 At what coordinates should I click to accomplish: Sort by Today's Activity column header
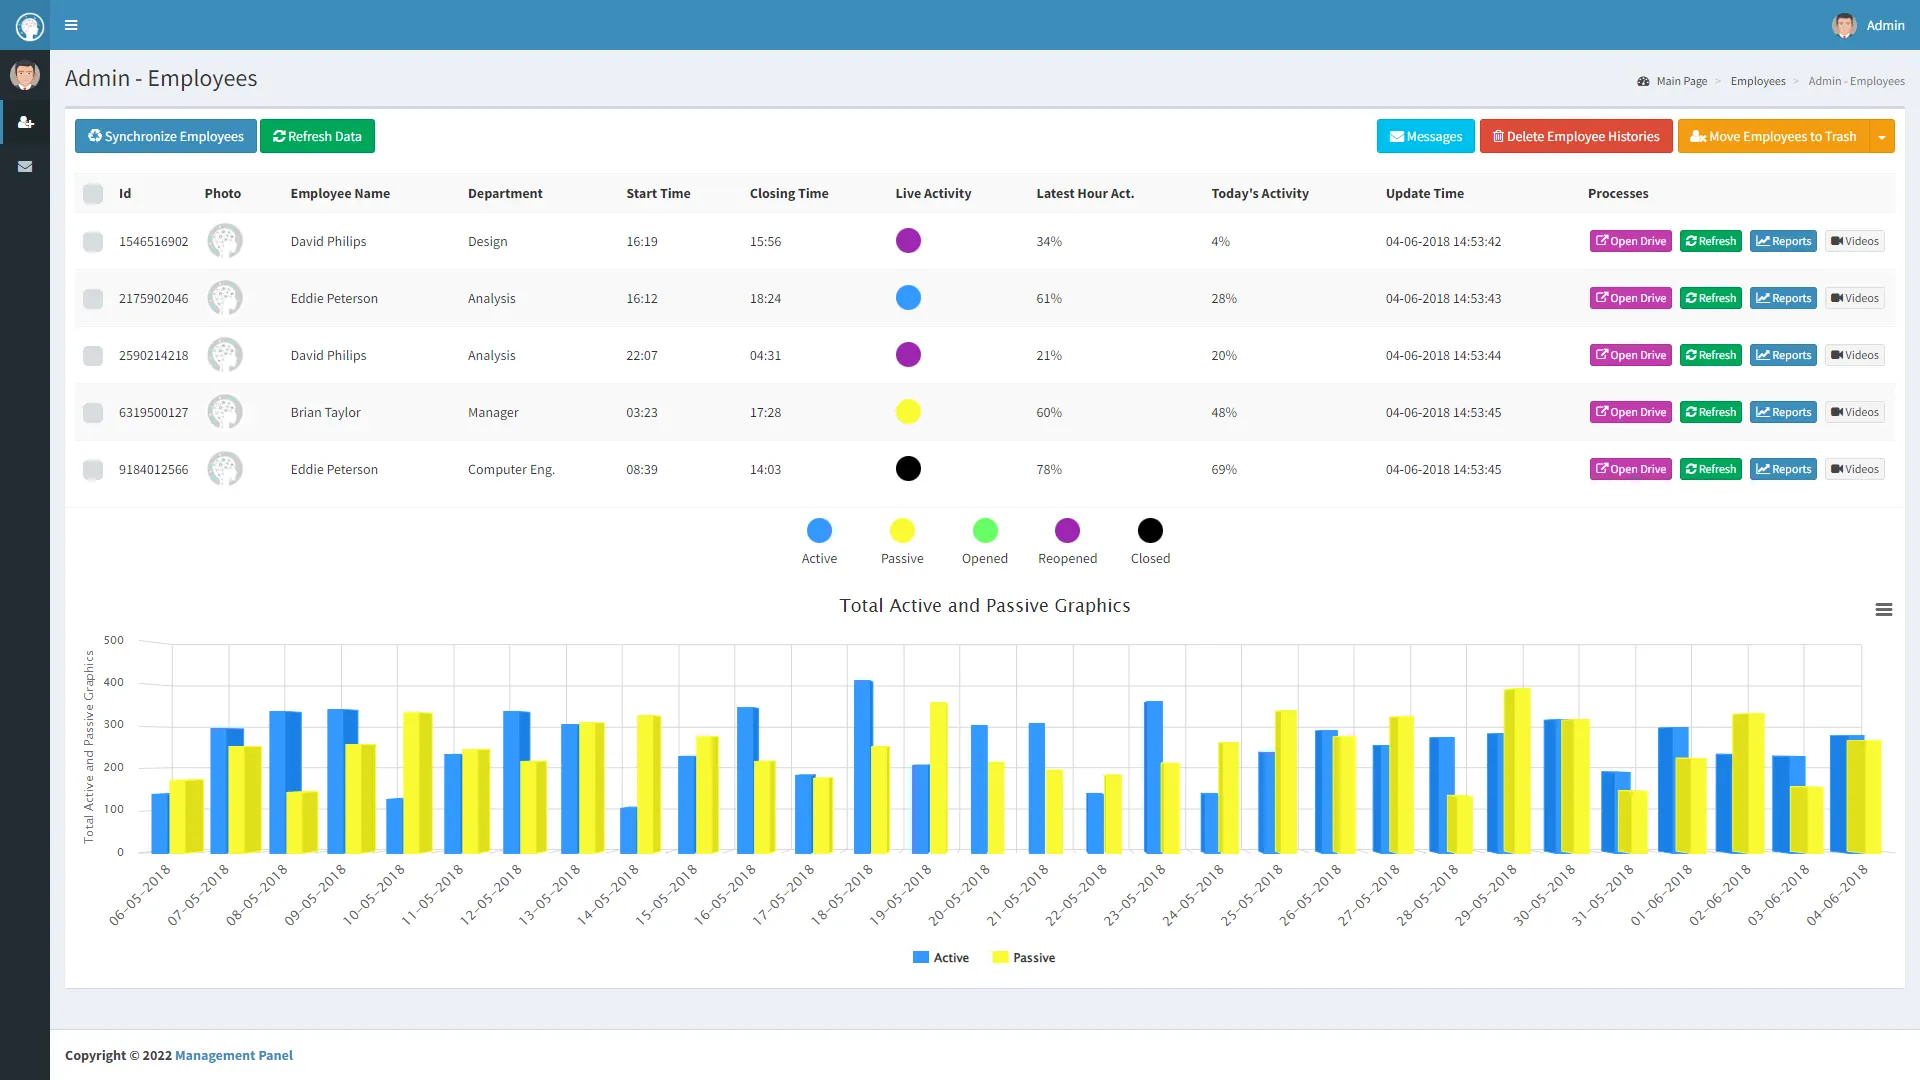(x=1260, y=194)
